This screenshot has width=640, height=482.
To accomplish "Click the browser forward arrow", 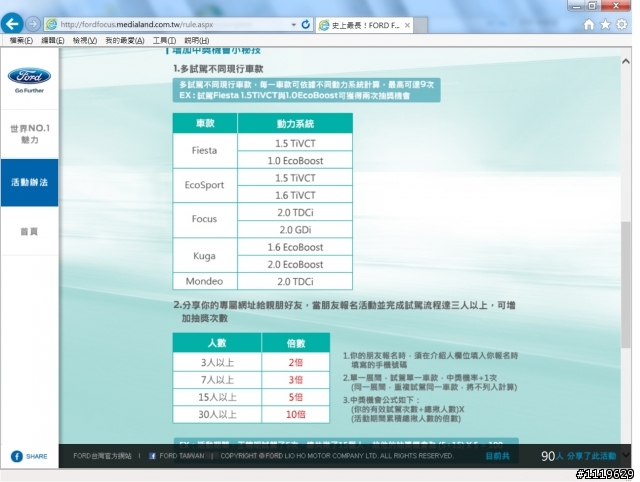I will coord(33,24).
